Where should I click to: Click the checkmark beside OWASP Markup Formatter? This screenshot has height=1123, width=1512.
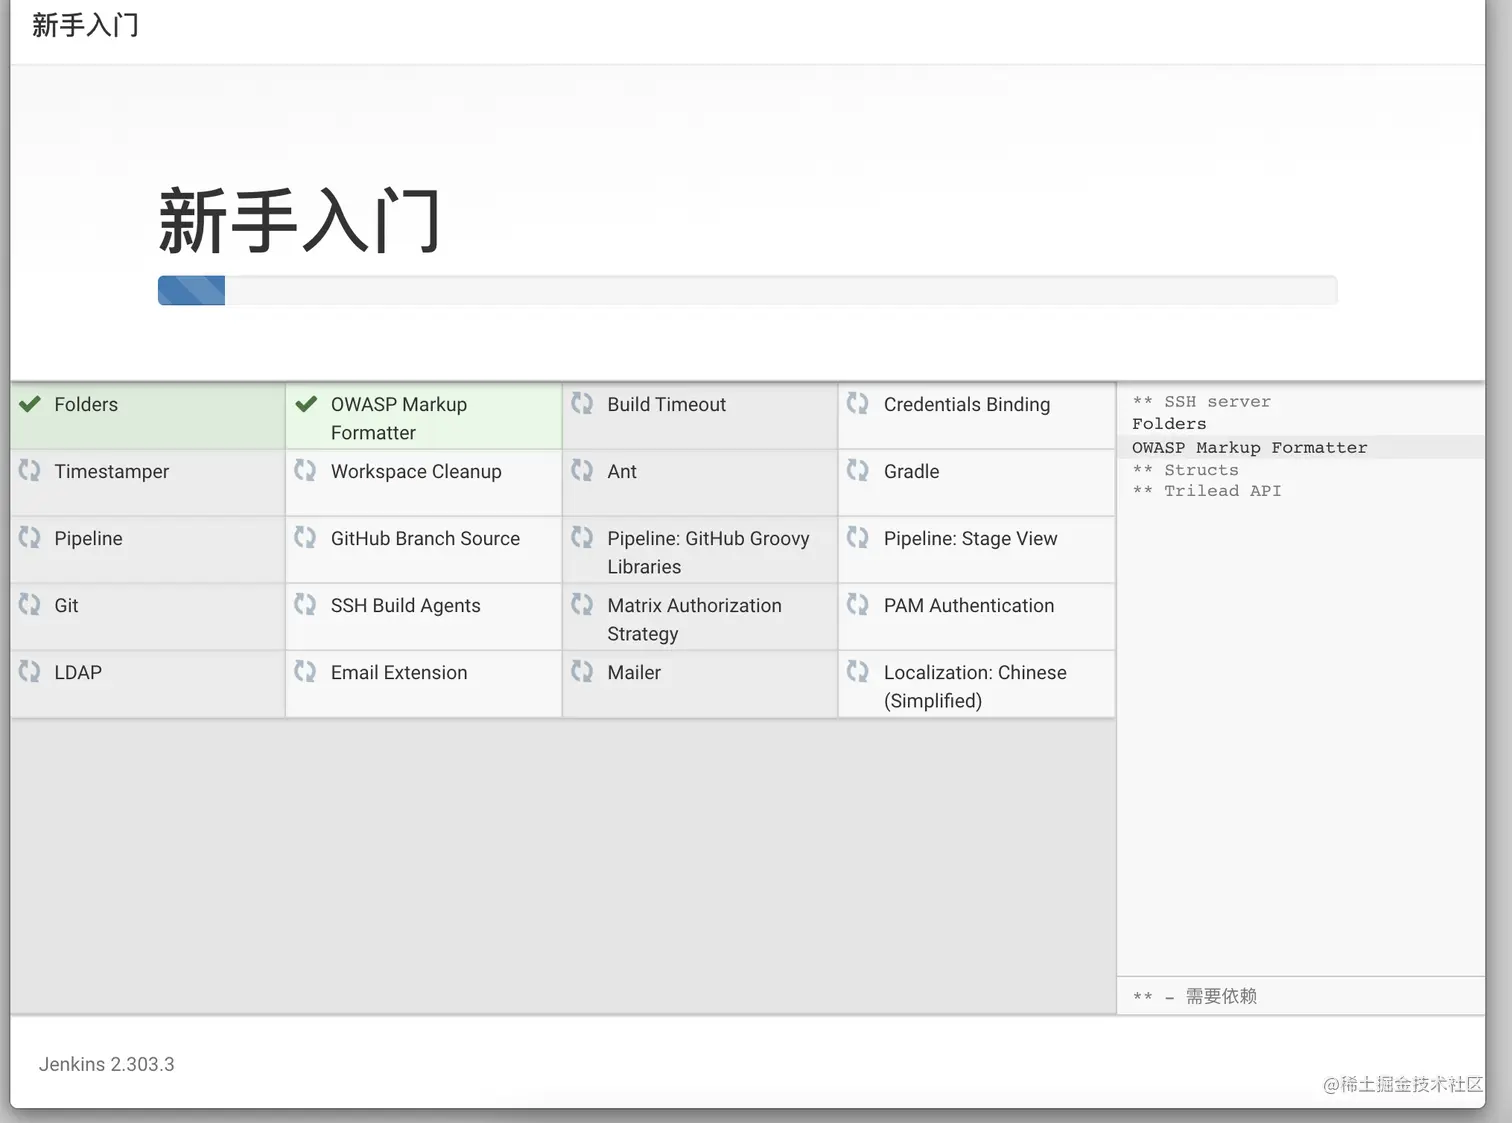[306, 404]
